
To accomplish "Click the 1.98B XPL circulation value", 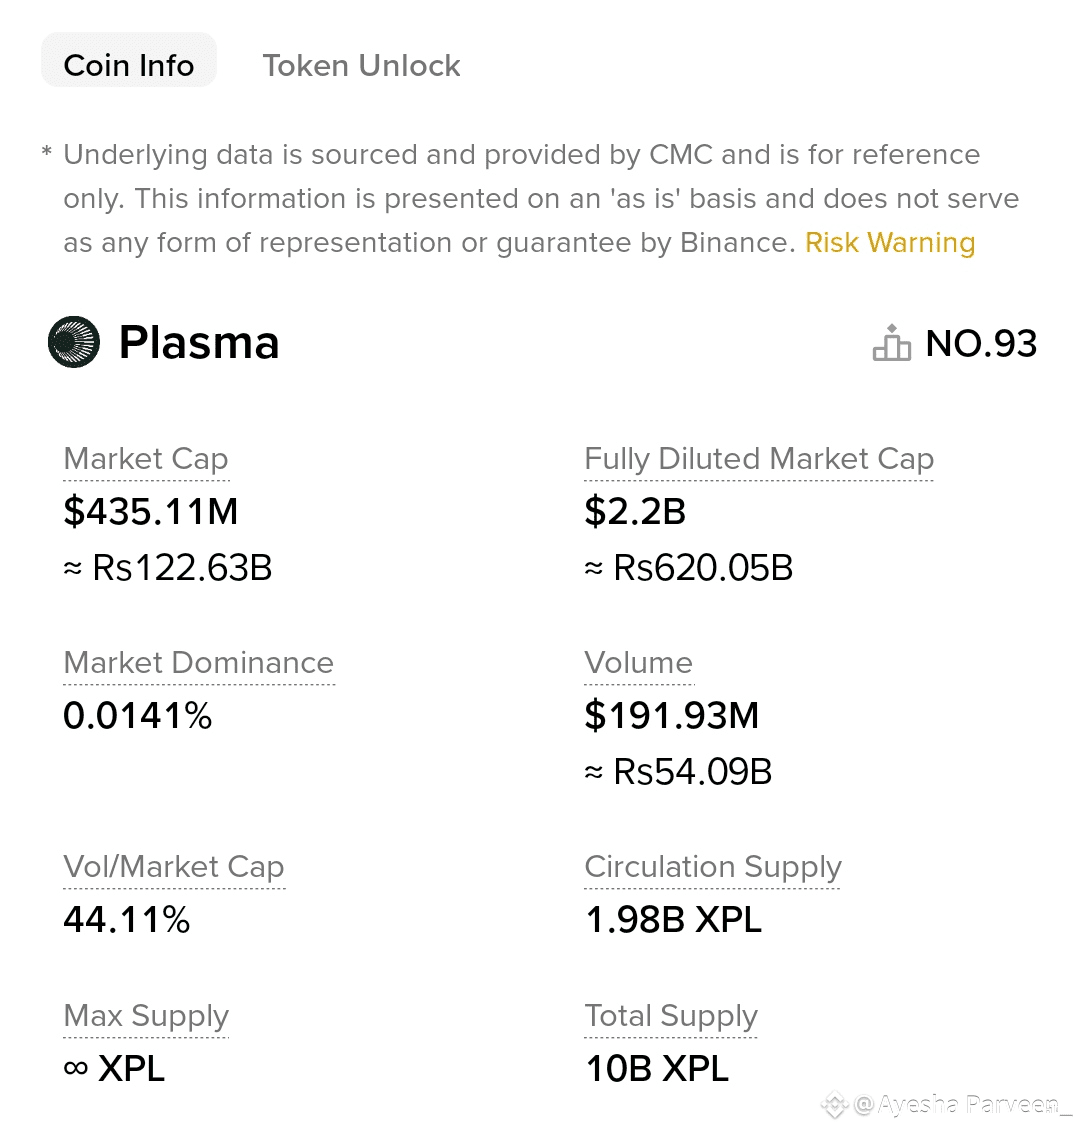I will [x=673, y=920].
